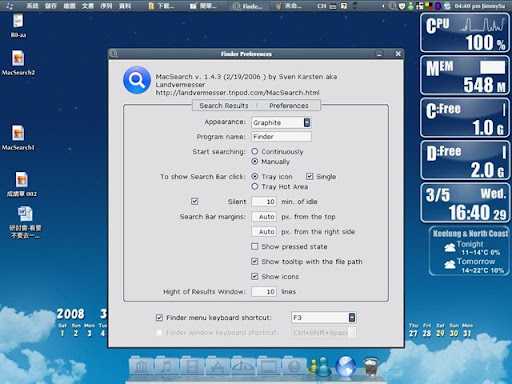Switch to the Finde... taskbar button
Viewport: 512px width, 384px height.
pos(248,6)
